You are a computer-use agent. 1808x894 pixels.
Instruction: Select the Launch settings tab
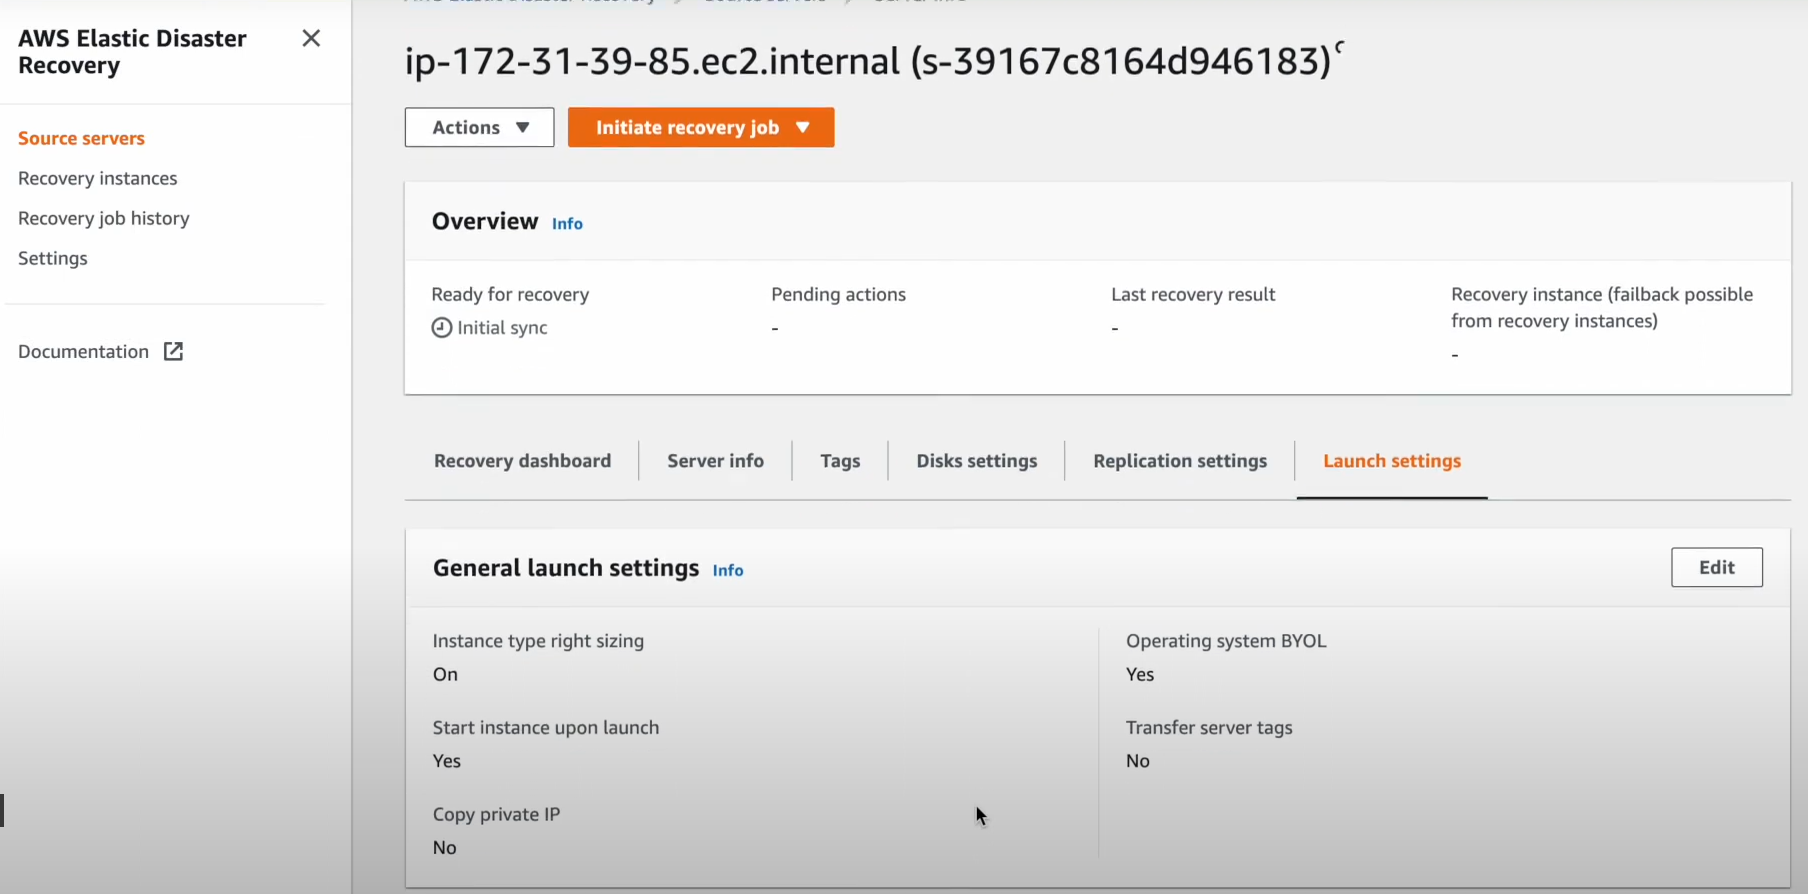(1392, 461)
